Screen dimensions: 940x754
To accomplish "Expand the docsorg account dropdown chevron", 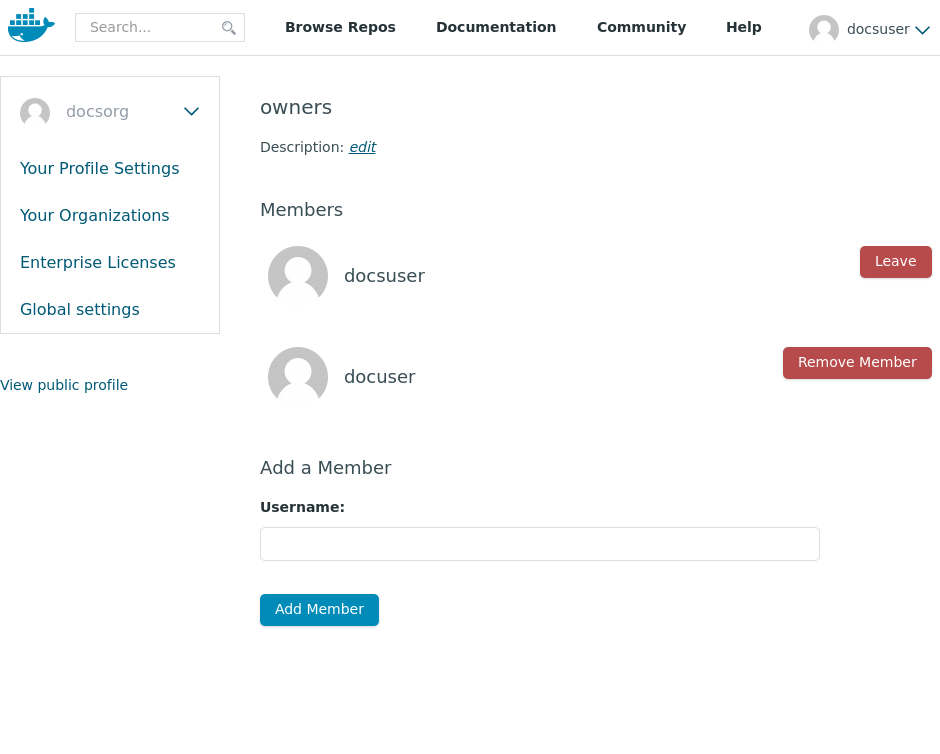I will (x=191, y=112).
